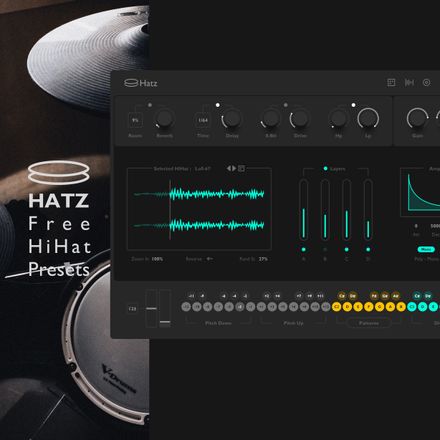
Task: Click the hihat waveform display
Action: click(199, 210)
